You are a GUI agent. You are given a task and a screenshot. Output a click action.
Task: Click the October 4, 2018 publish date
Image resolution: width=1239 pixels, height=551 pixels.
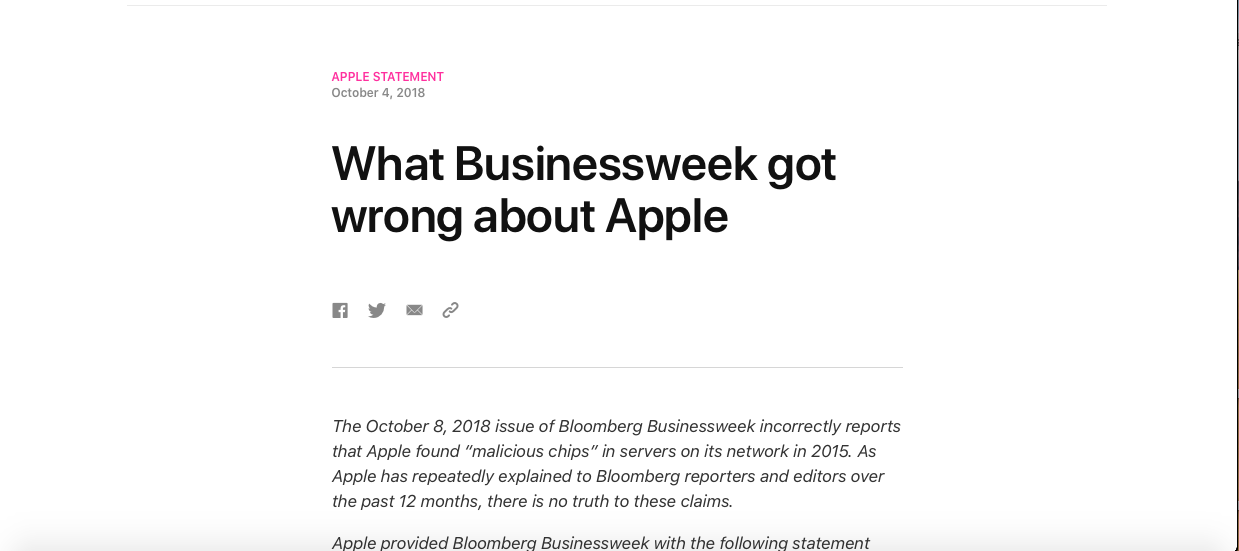(378, 93)
